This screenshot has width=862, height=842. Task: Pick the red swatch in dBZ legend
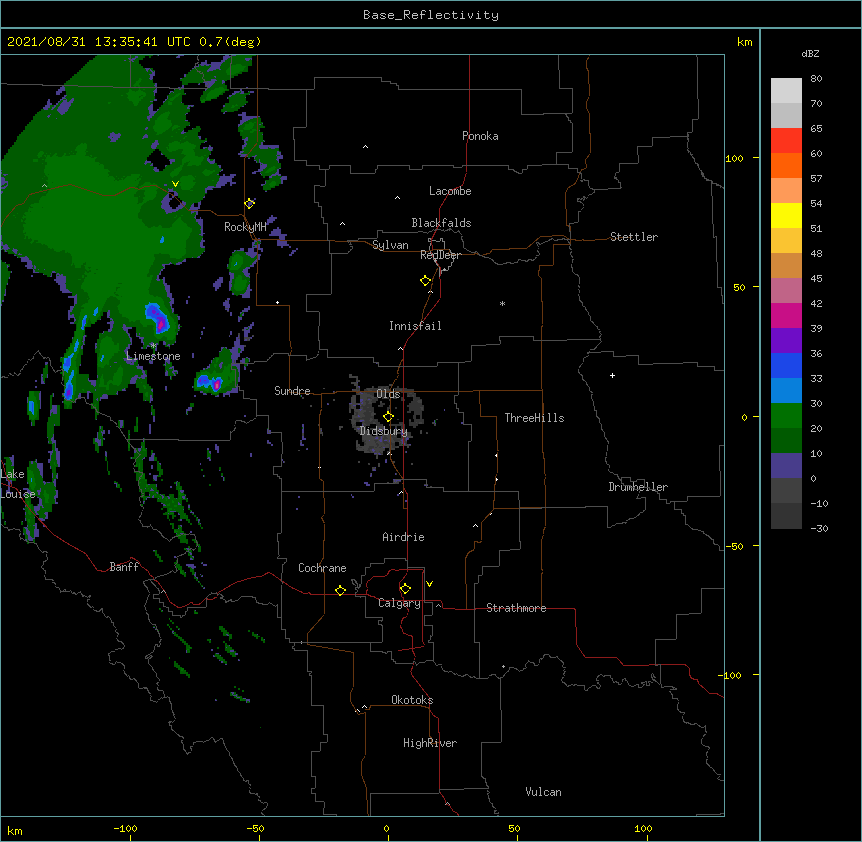tap(786, 141)
